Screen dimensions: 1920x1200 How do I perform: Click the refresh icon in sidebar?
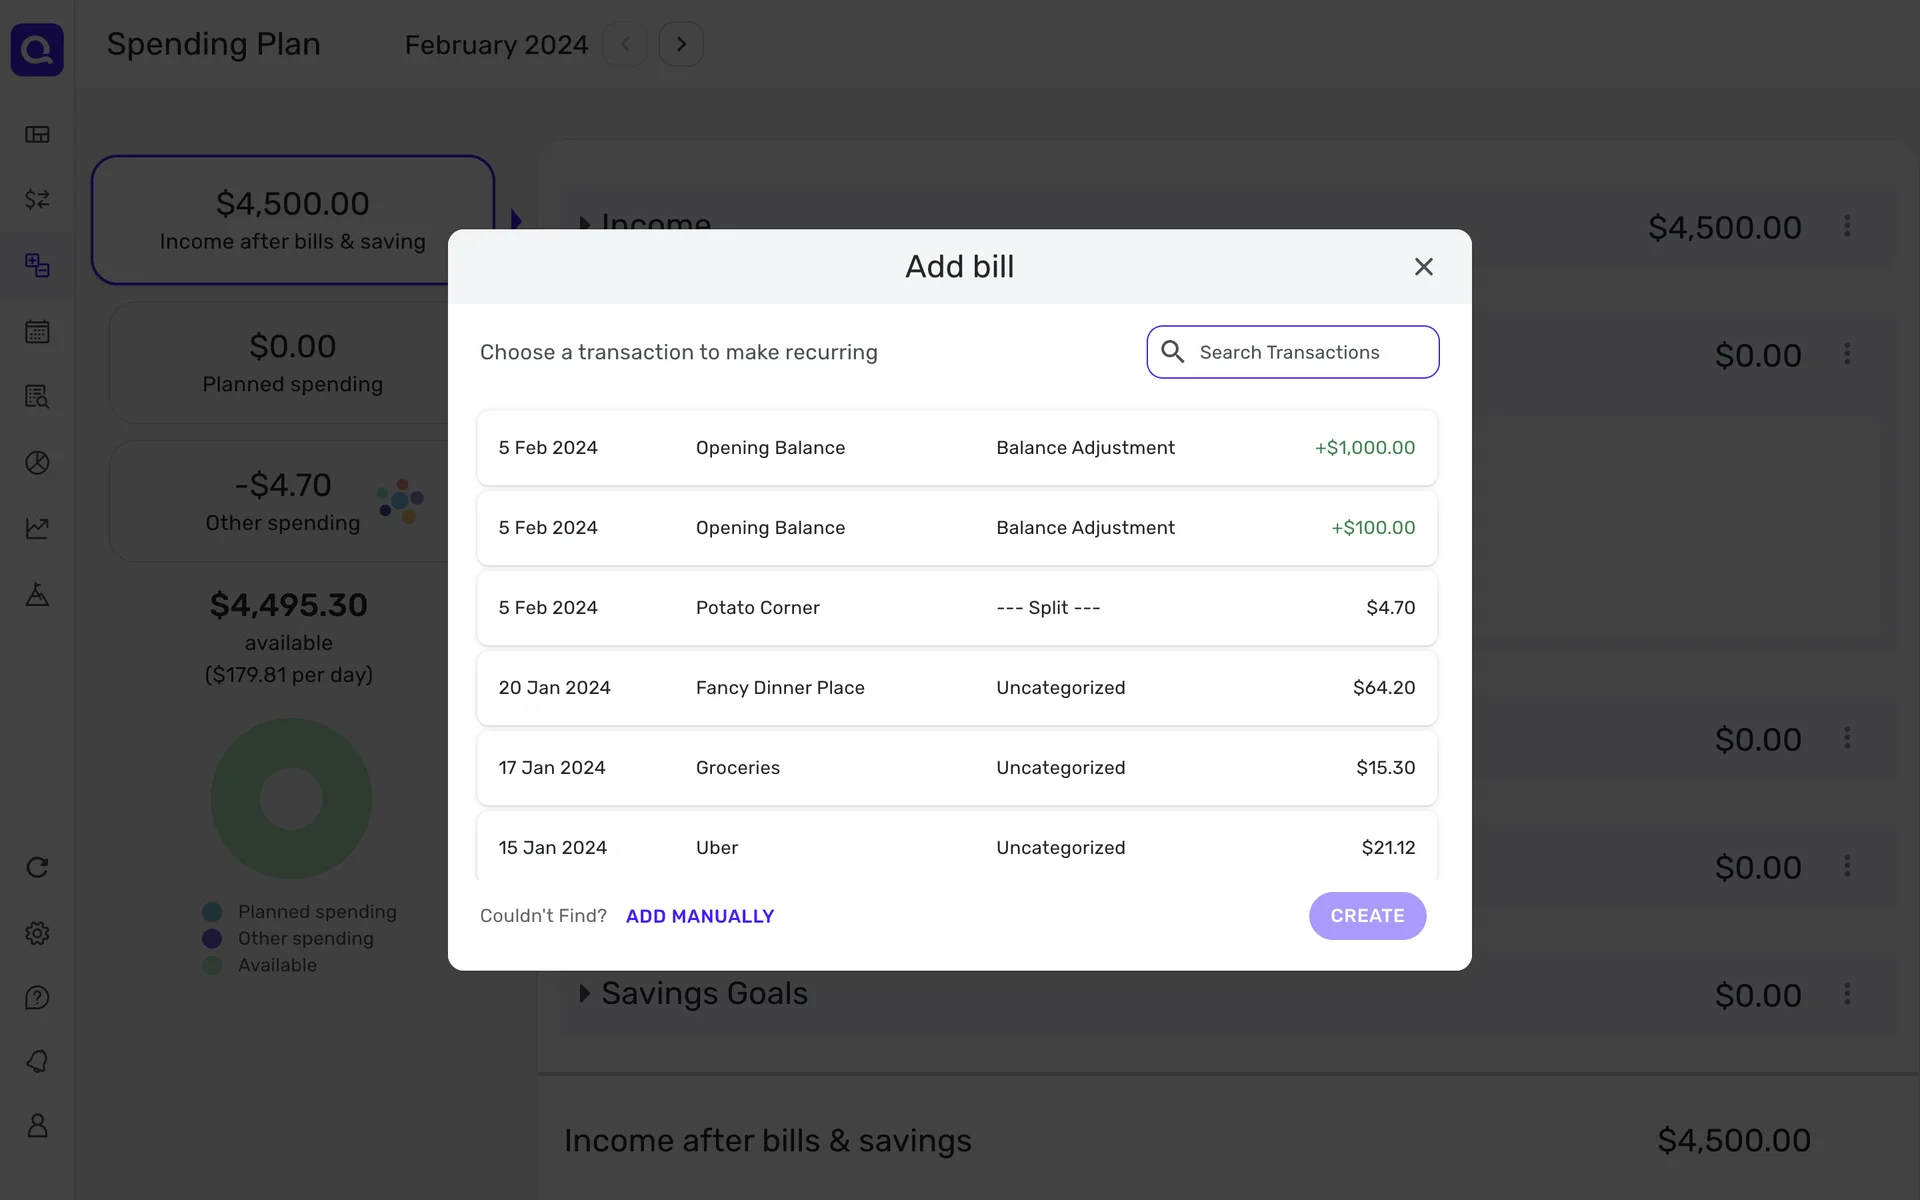pyautogui.click(x=37, y=867)
